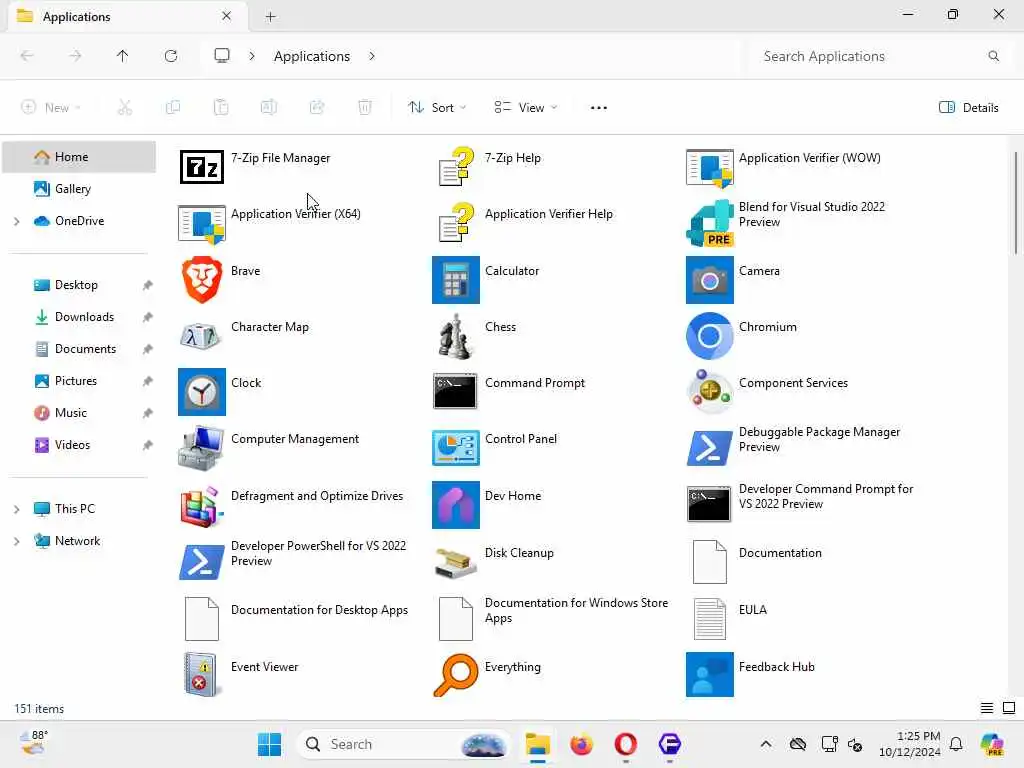This screenshot has height=768, width=1024.
Task: Expand the chevron after Applications in address bar
Action: [372, 56]
